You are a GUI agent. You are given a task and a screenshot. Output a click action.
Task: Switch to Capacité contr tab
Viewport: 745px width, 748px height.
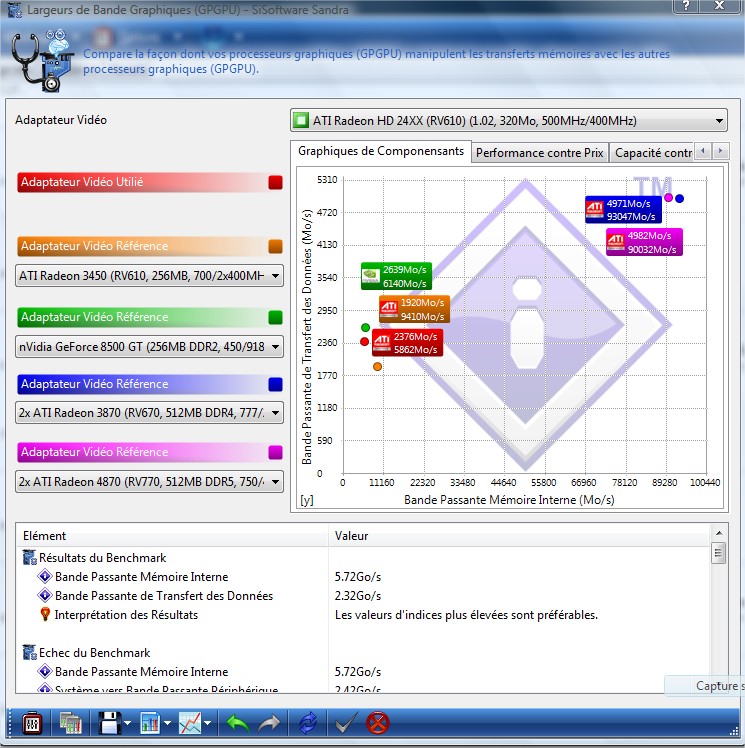coord(652,153)
